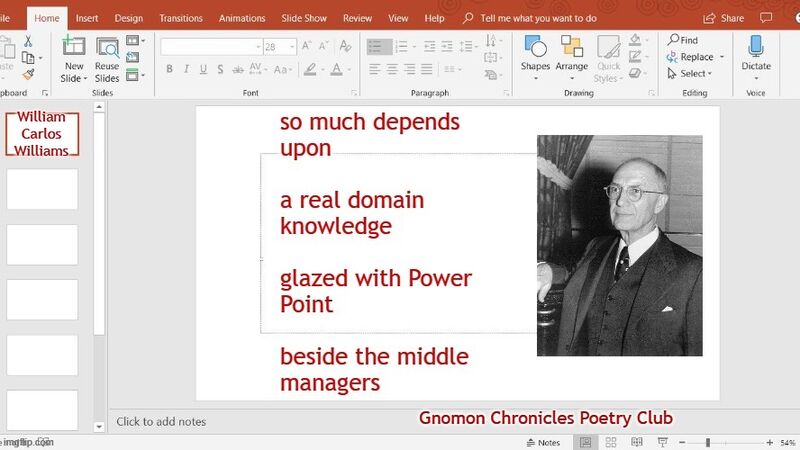Toggle Underline formatting
The image size is (800, 450).
203,69
